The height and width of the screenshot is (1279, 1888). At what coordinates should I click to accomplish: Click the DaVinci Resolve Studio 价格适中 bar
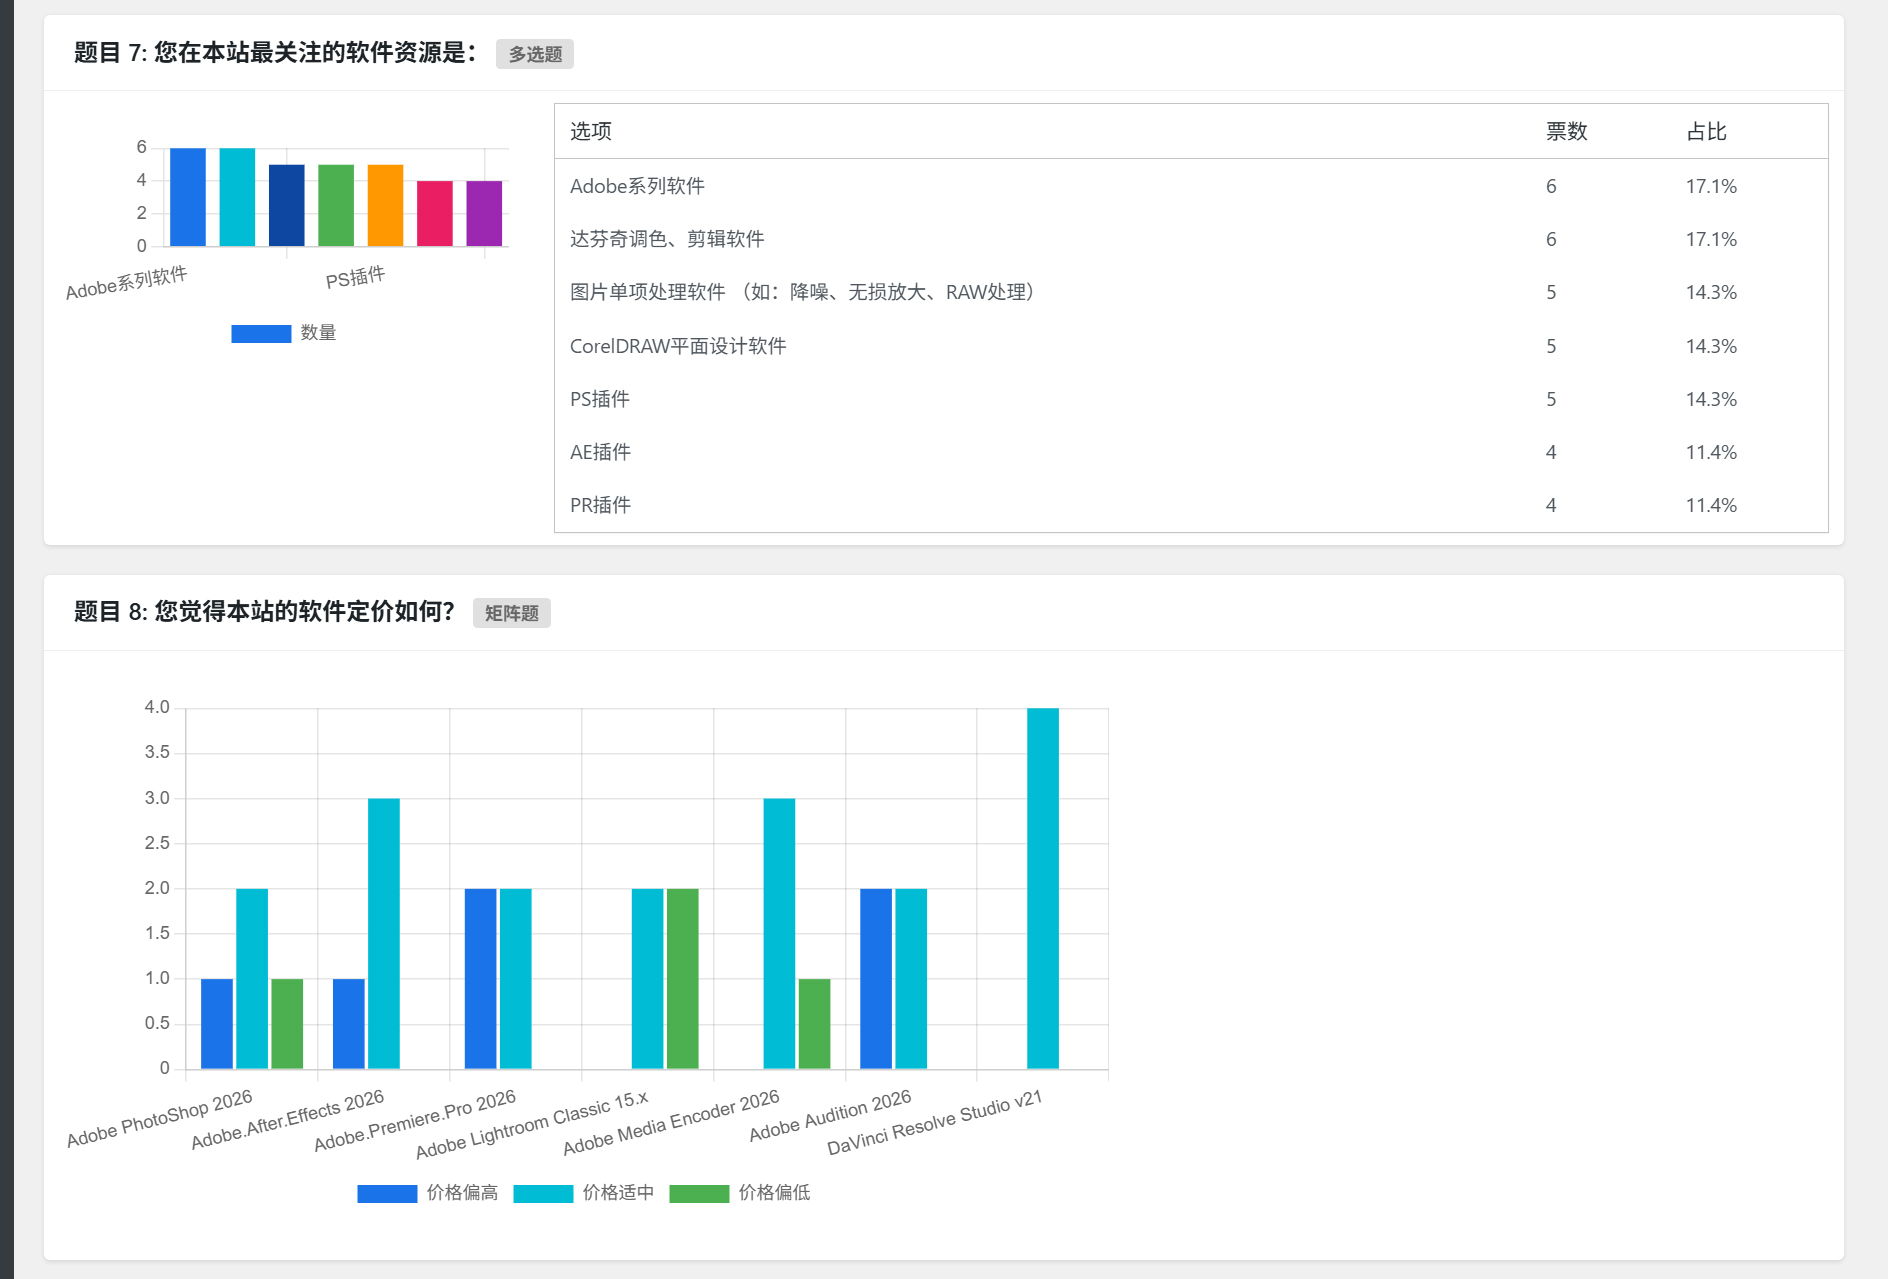(x=1043, y=888)
